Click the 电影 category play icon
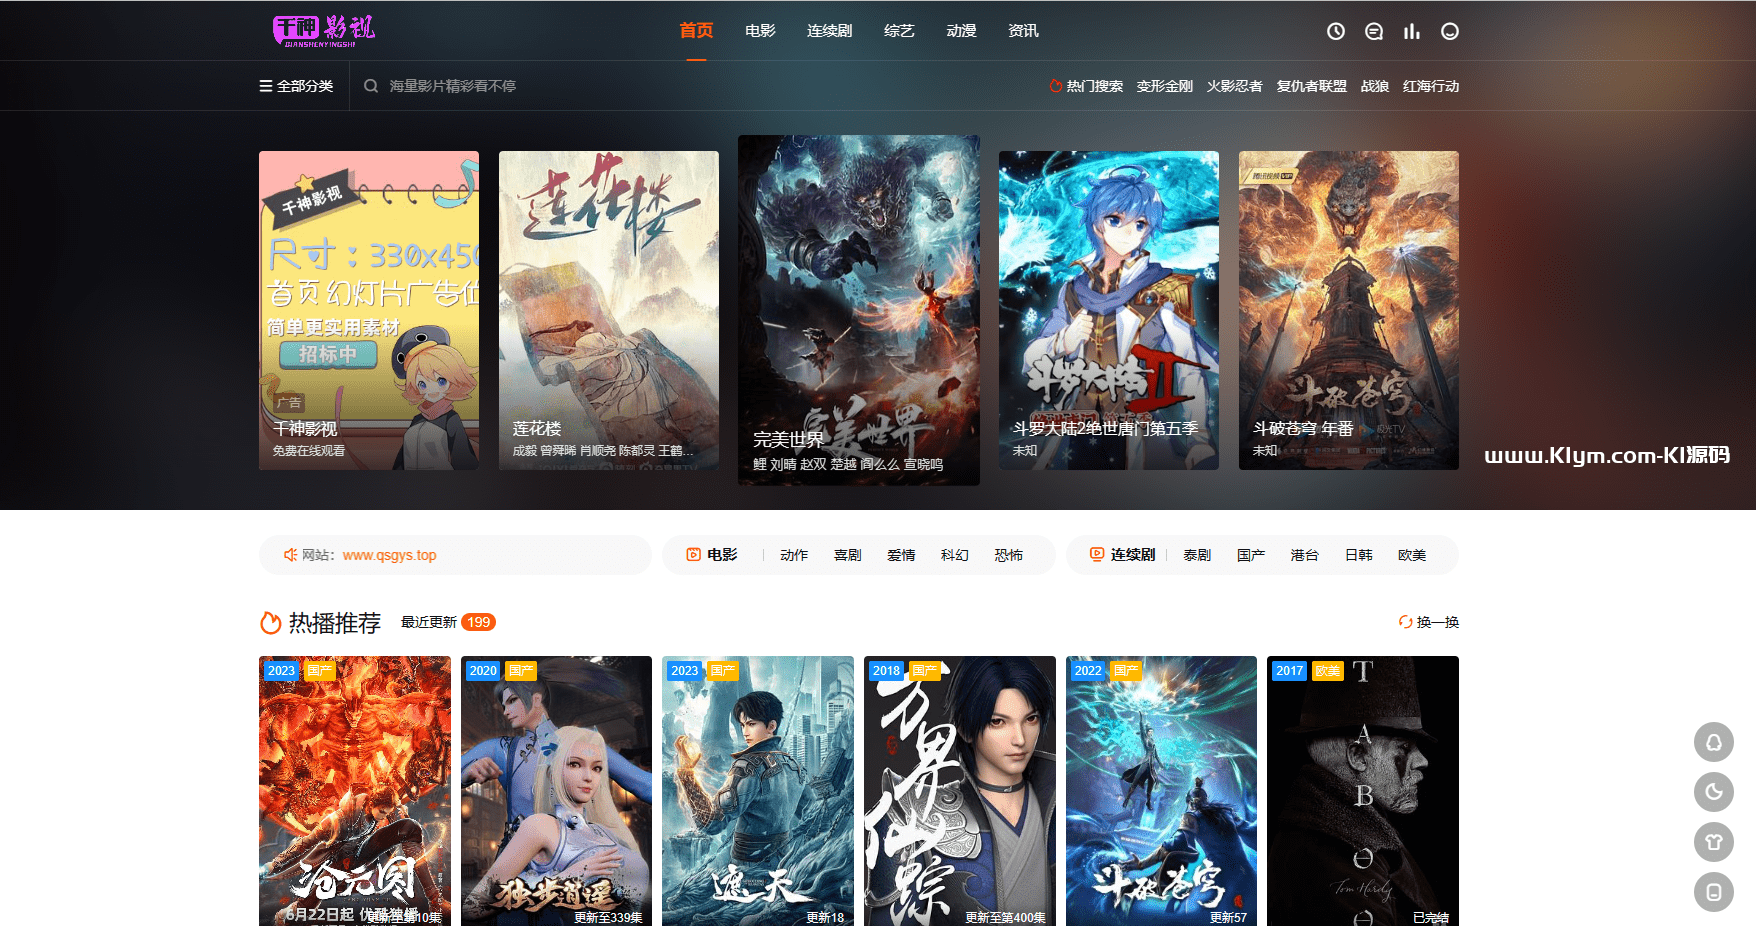 click(x=693, y=554)
